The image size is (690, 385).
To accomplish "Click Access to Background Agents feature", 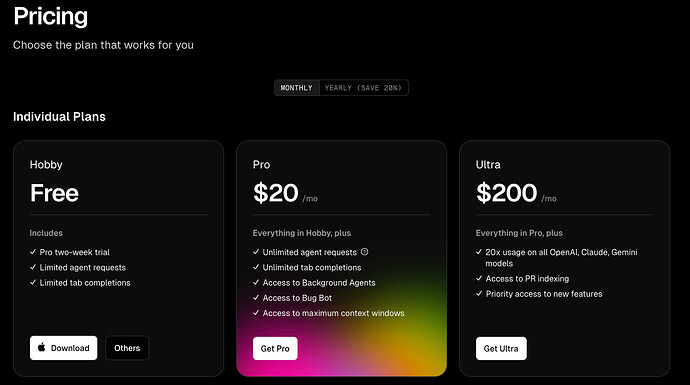I will [x=319, y=282].
